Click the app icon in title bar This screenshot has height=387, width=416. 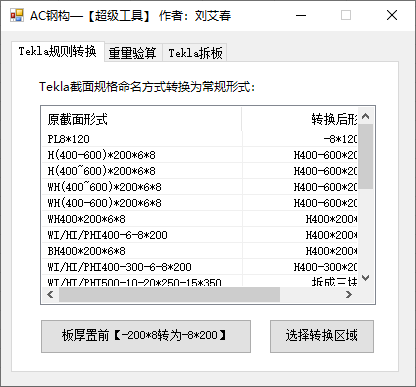[x=17, y=15]
